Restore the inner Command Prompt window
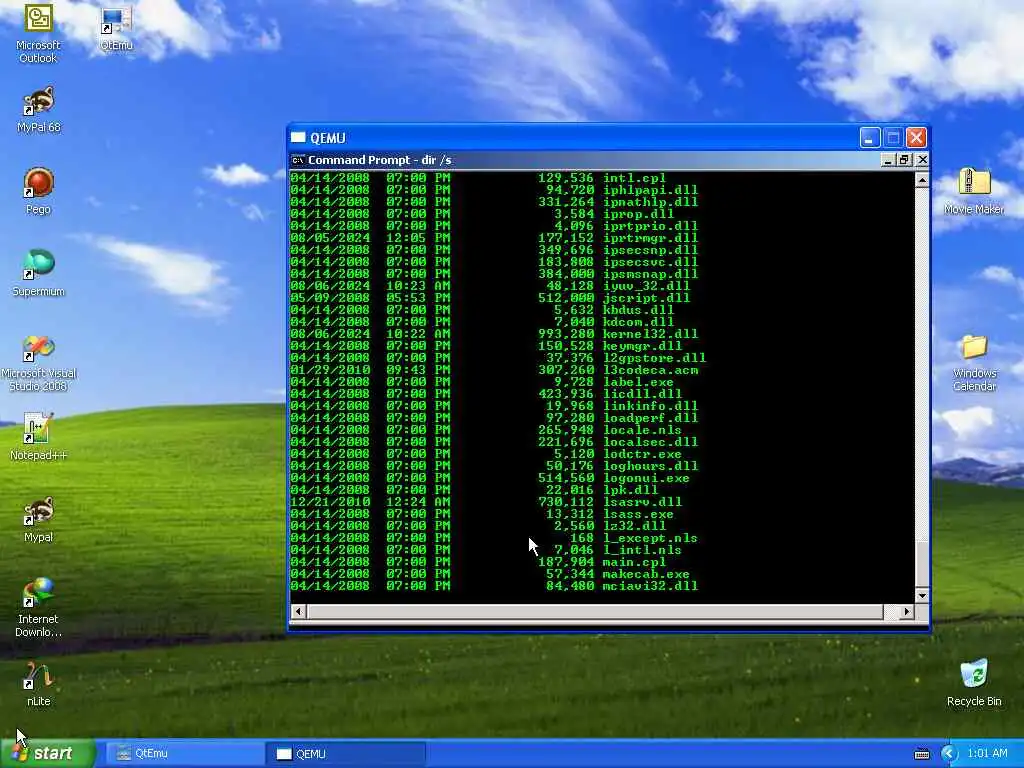Viewport: 1024px width, 768px height. pyautogui.click(x=904, y=160)
